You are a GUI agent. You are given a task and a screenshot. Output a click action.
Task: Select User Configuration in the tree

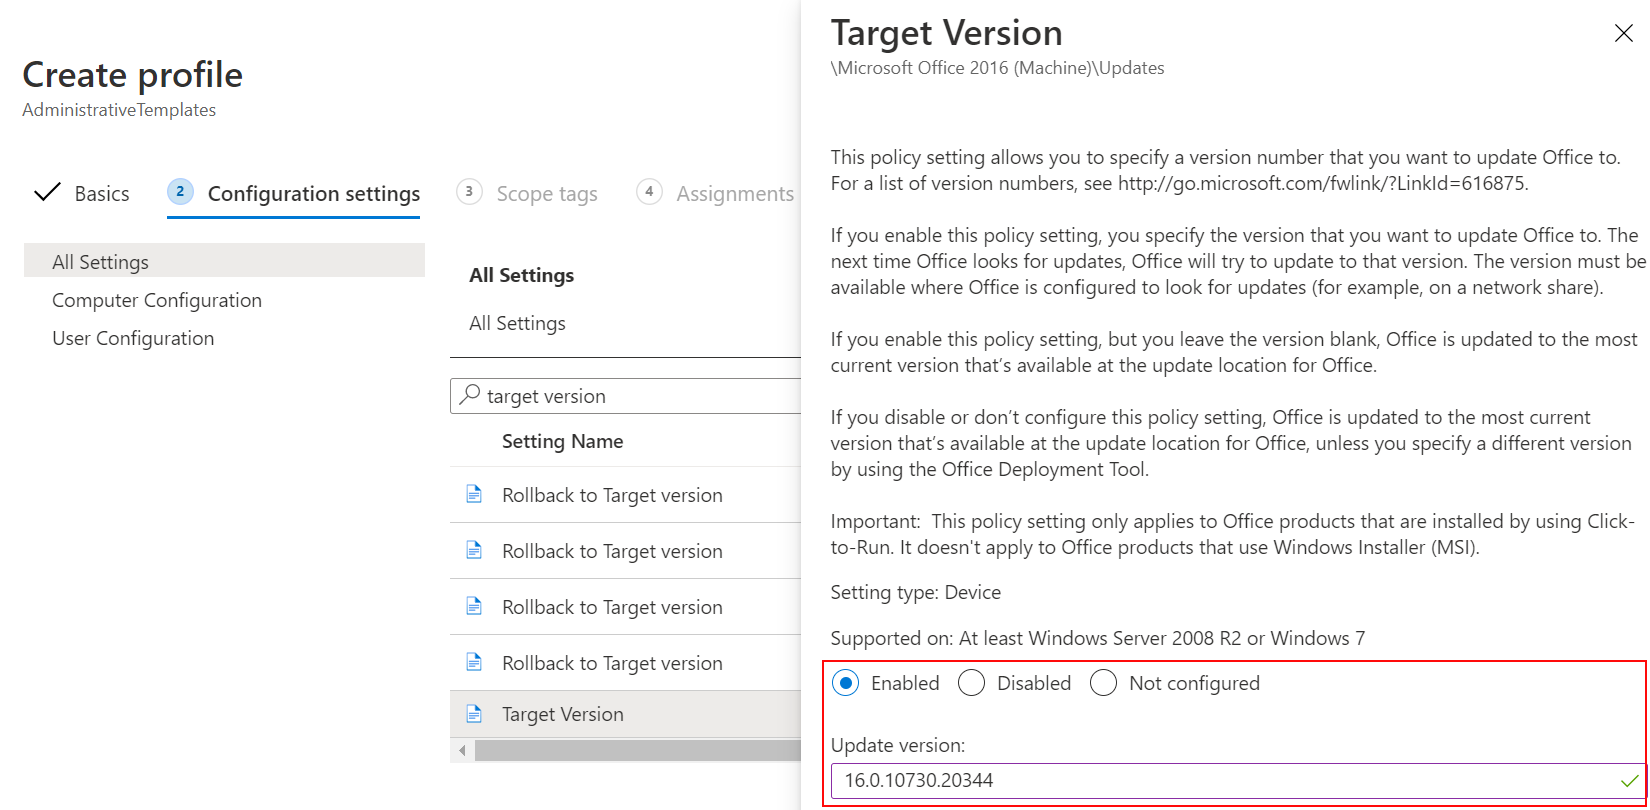click(x=133, y=338)
